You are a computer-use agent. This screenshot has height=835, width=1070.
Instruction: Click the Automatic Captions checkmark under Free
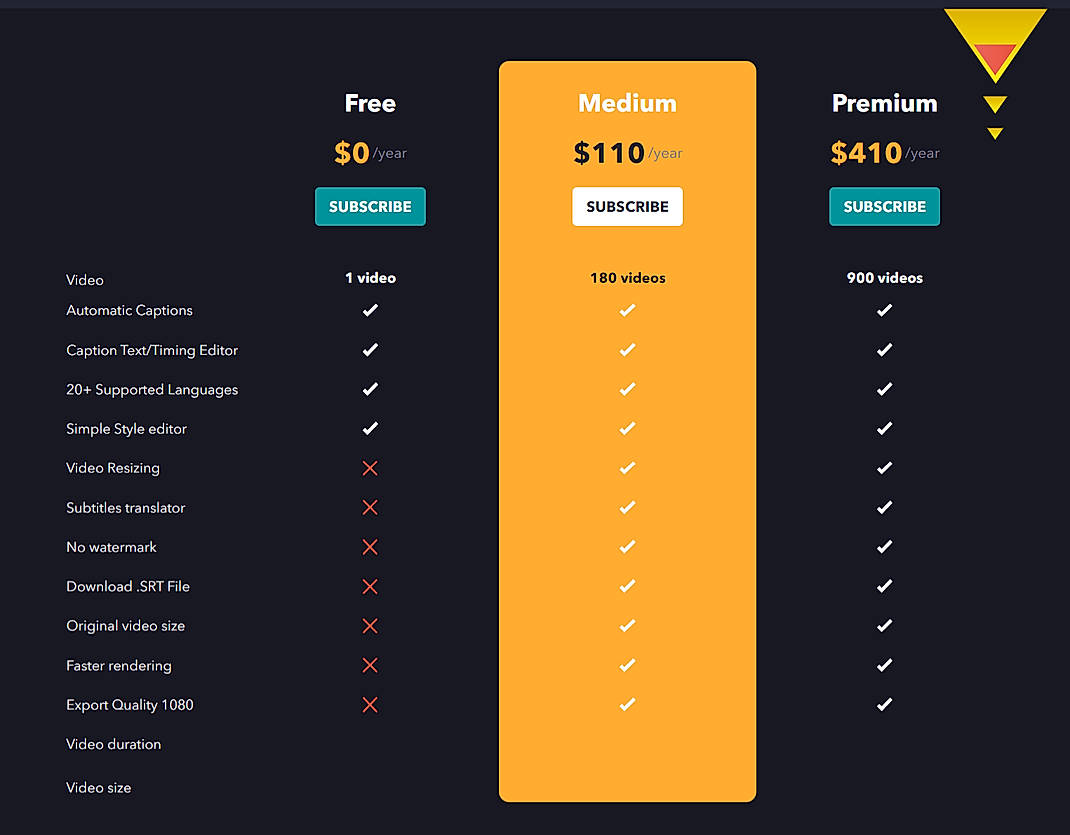370,310
